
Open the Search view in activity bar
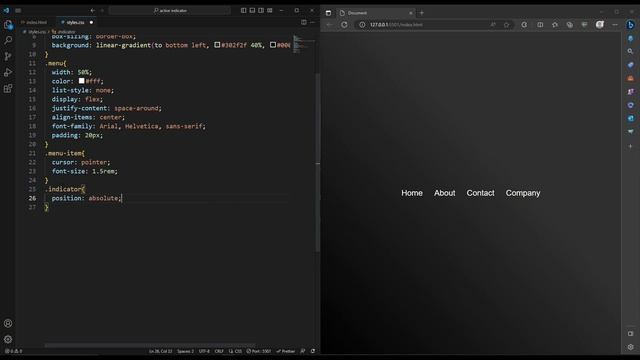point(8,40)
